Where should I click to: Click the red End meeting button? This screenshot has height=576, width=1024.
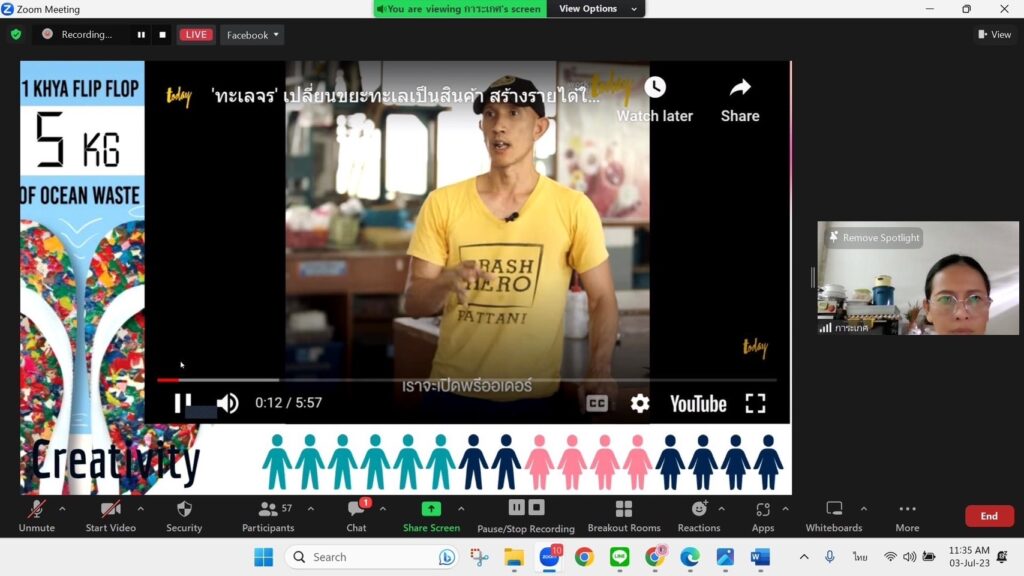(988, 516)
